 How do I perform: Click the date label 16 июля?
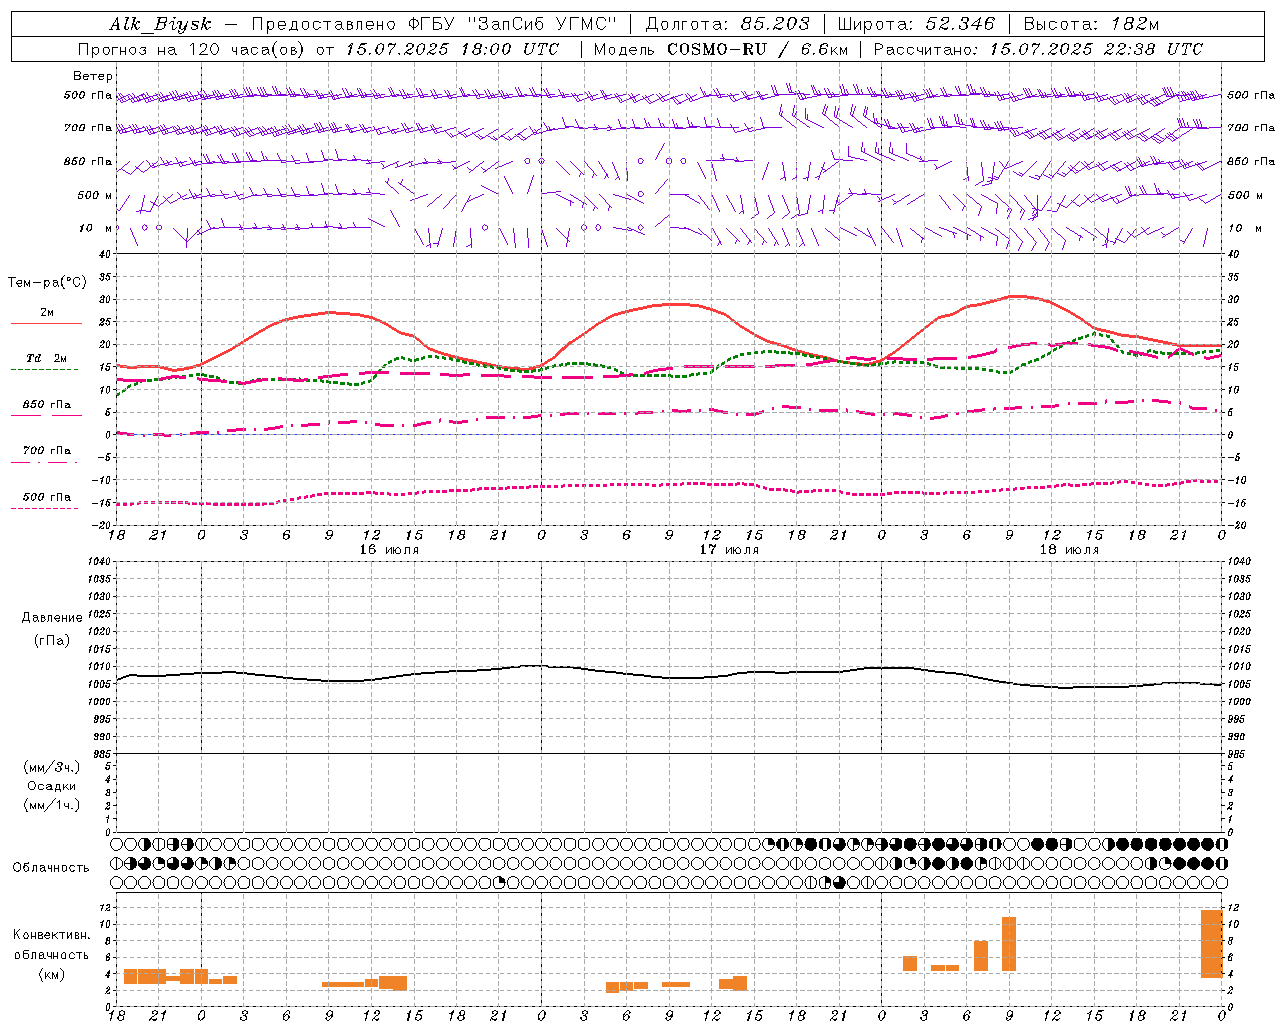[389, 549]
